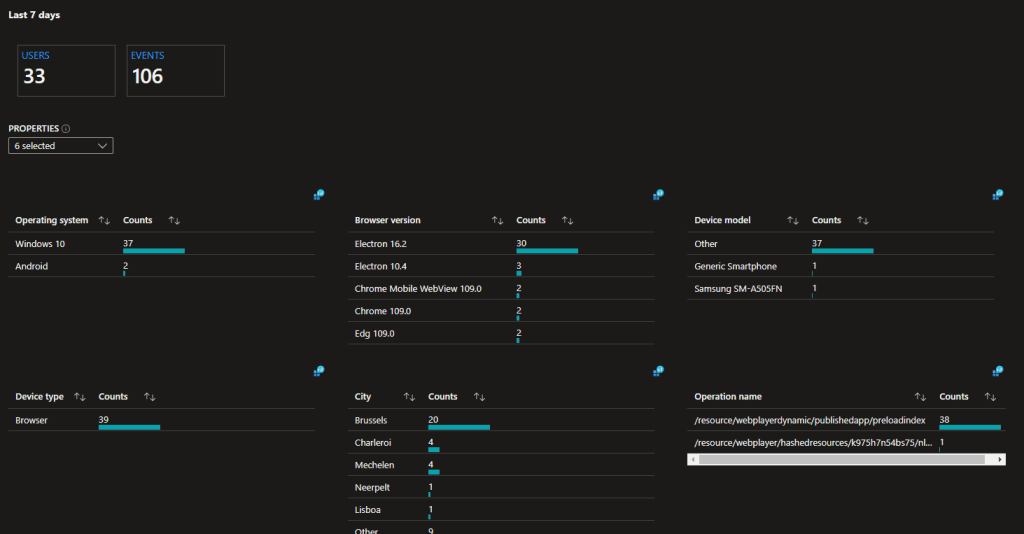The image size is (1024, 534).
Task: Click the info icon next to PROPERTIES
Action: tap(66, 129)
